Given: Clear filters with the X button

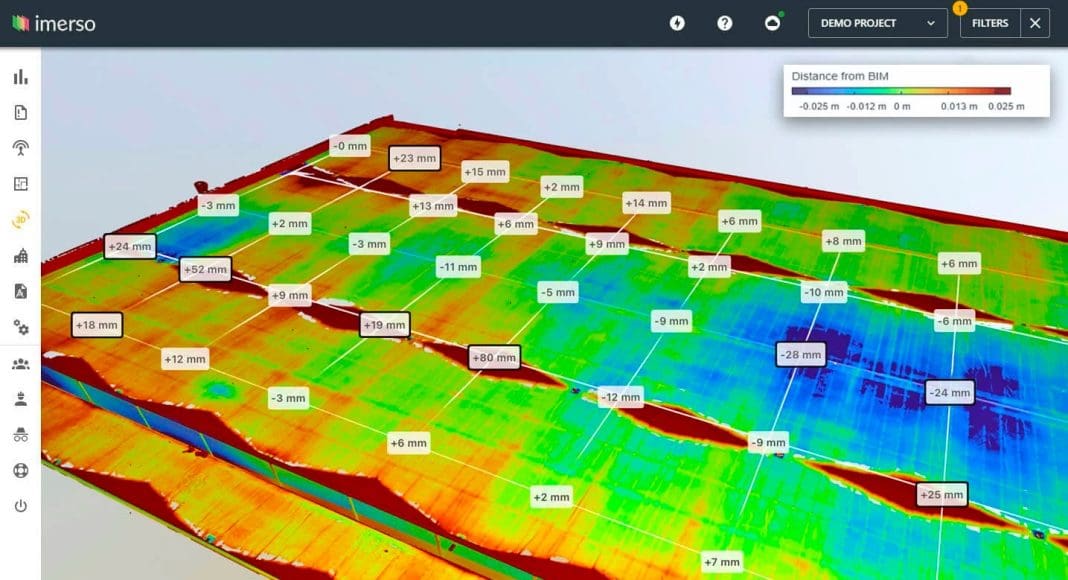Looking at the screenshot, I should pos(1035,23).
